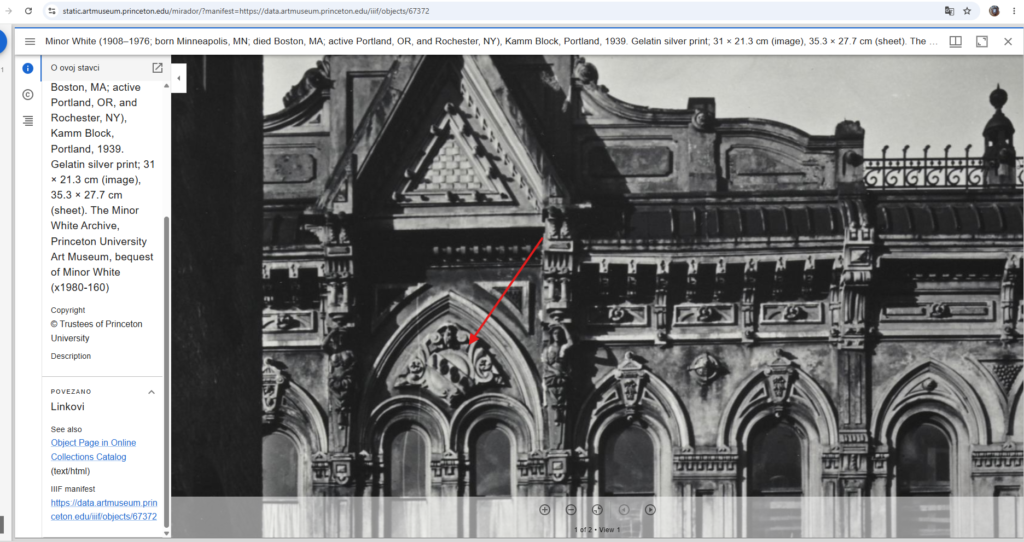
Task: Open the Rights copyright panel icon
Action: [x=27, y=95]
